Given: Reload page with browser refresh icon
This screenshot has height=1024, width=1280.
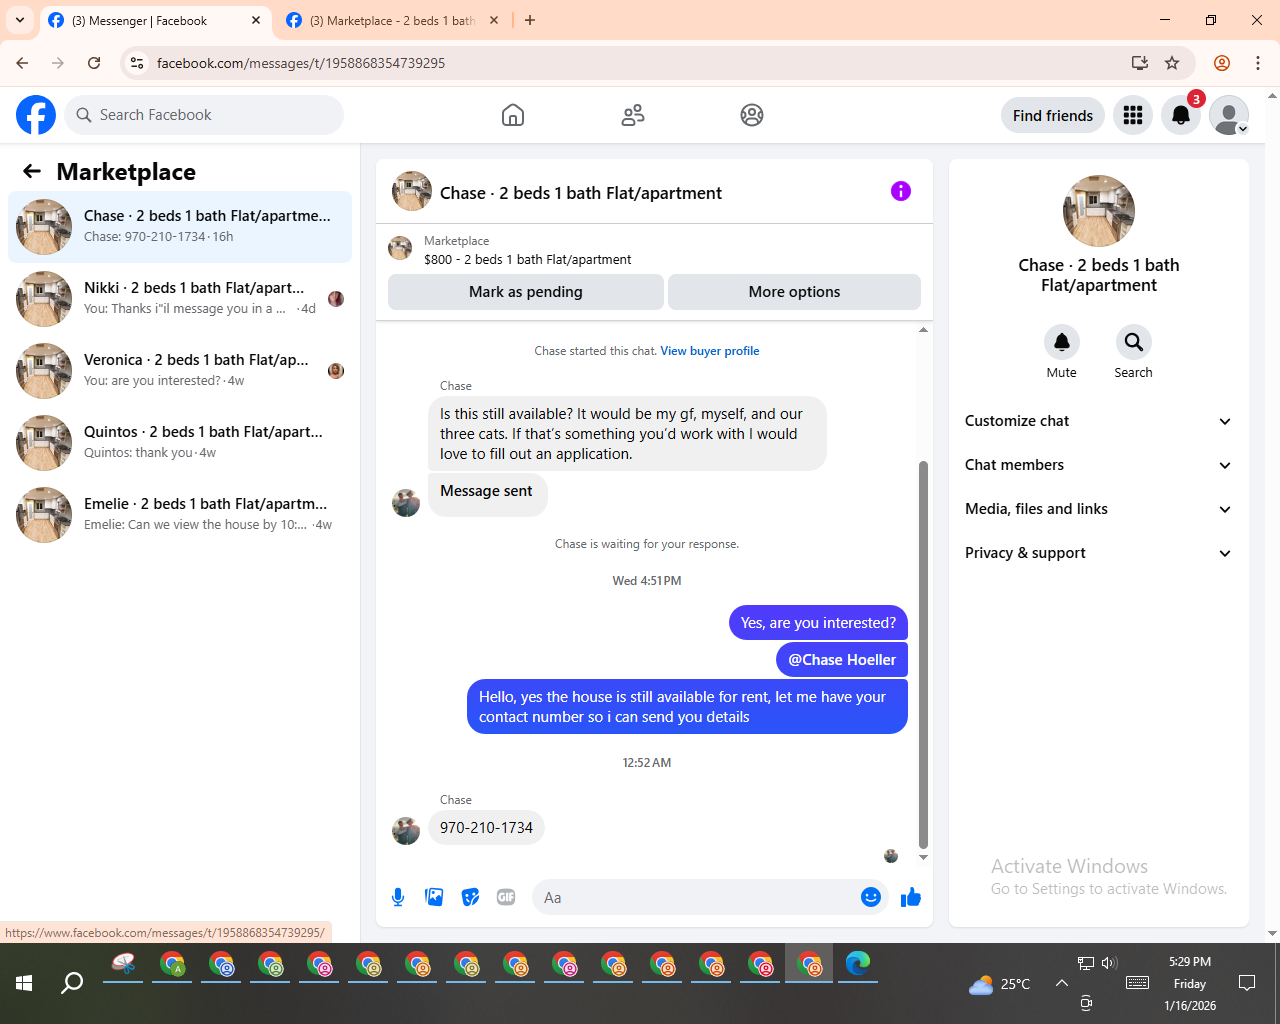Looking at the screenshot, I should click(x=94, y=63).
